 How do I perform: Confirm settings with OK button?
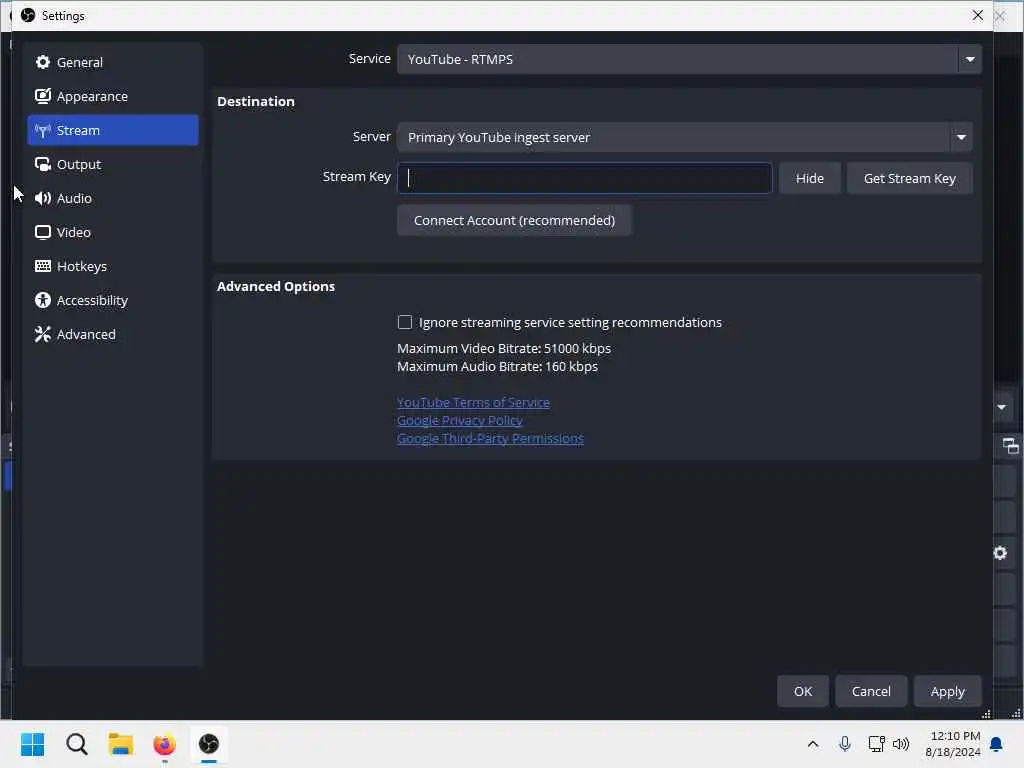803,691
